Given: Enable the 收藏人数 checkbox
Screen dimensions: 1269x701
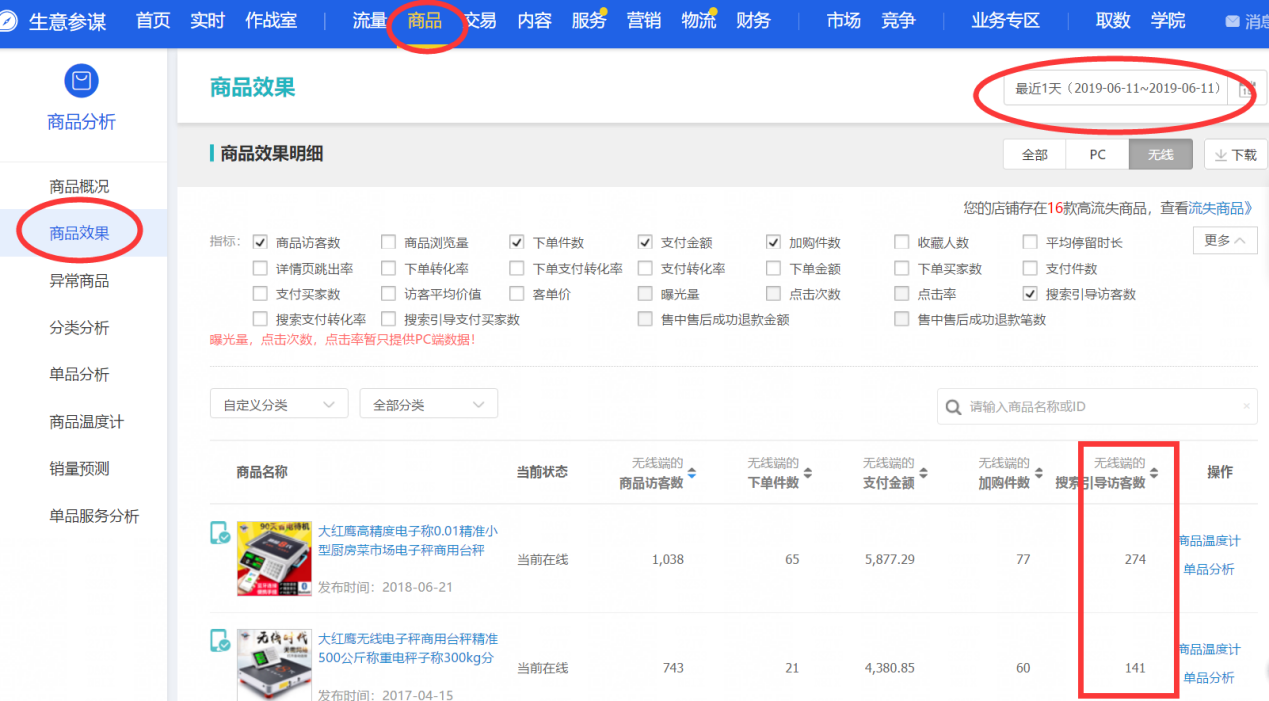Looking at the screenshot, I should (x=902, y=242).
